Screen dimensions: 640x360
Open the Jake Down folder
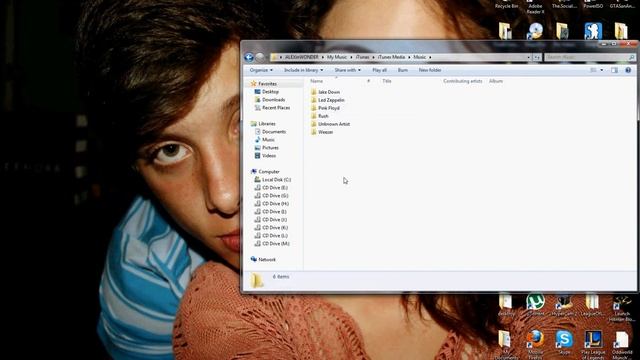[325, 92]
